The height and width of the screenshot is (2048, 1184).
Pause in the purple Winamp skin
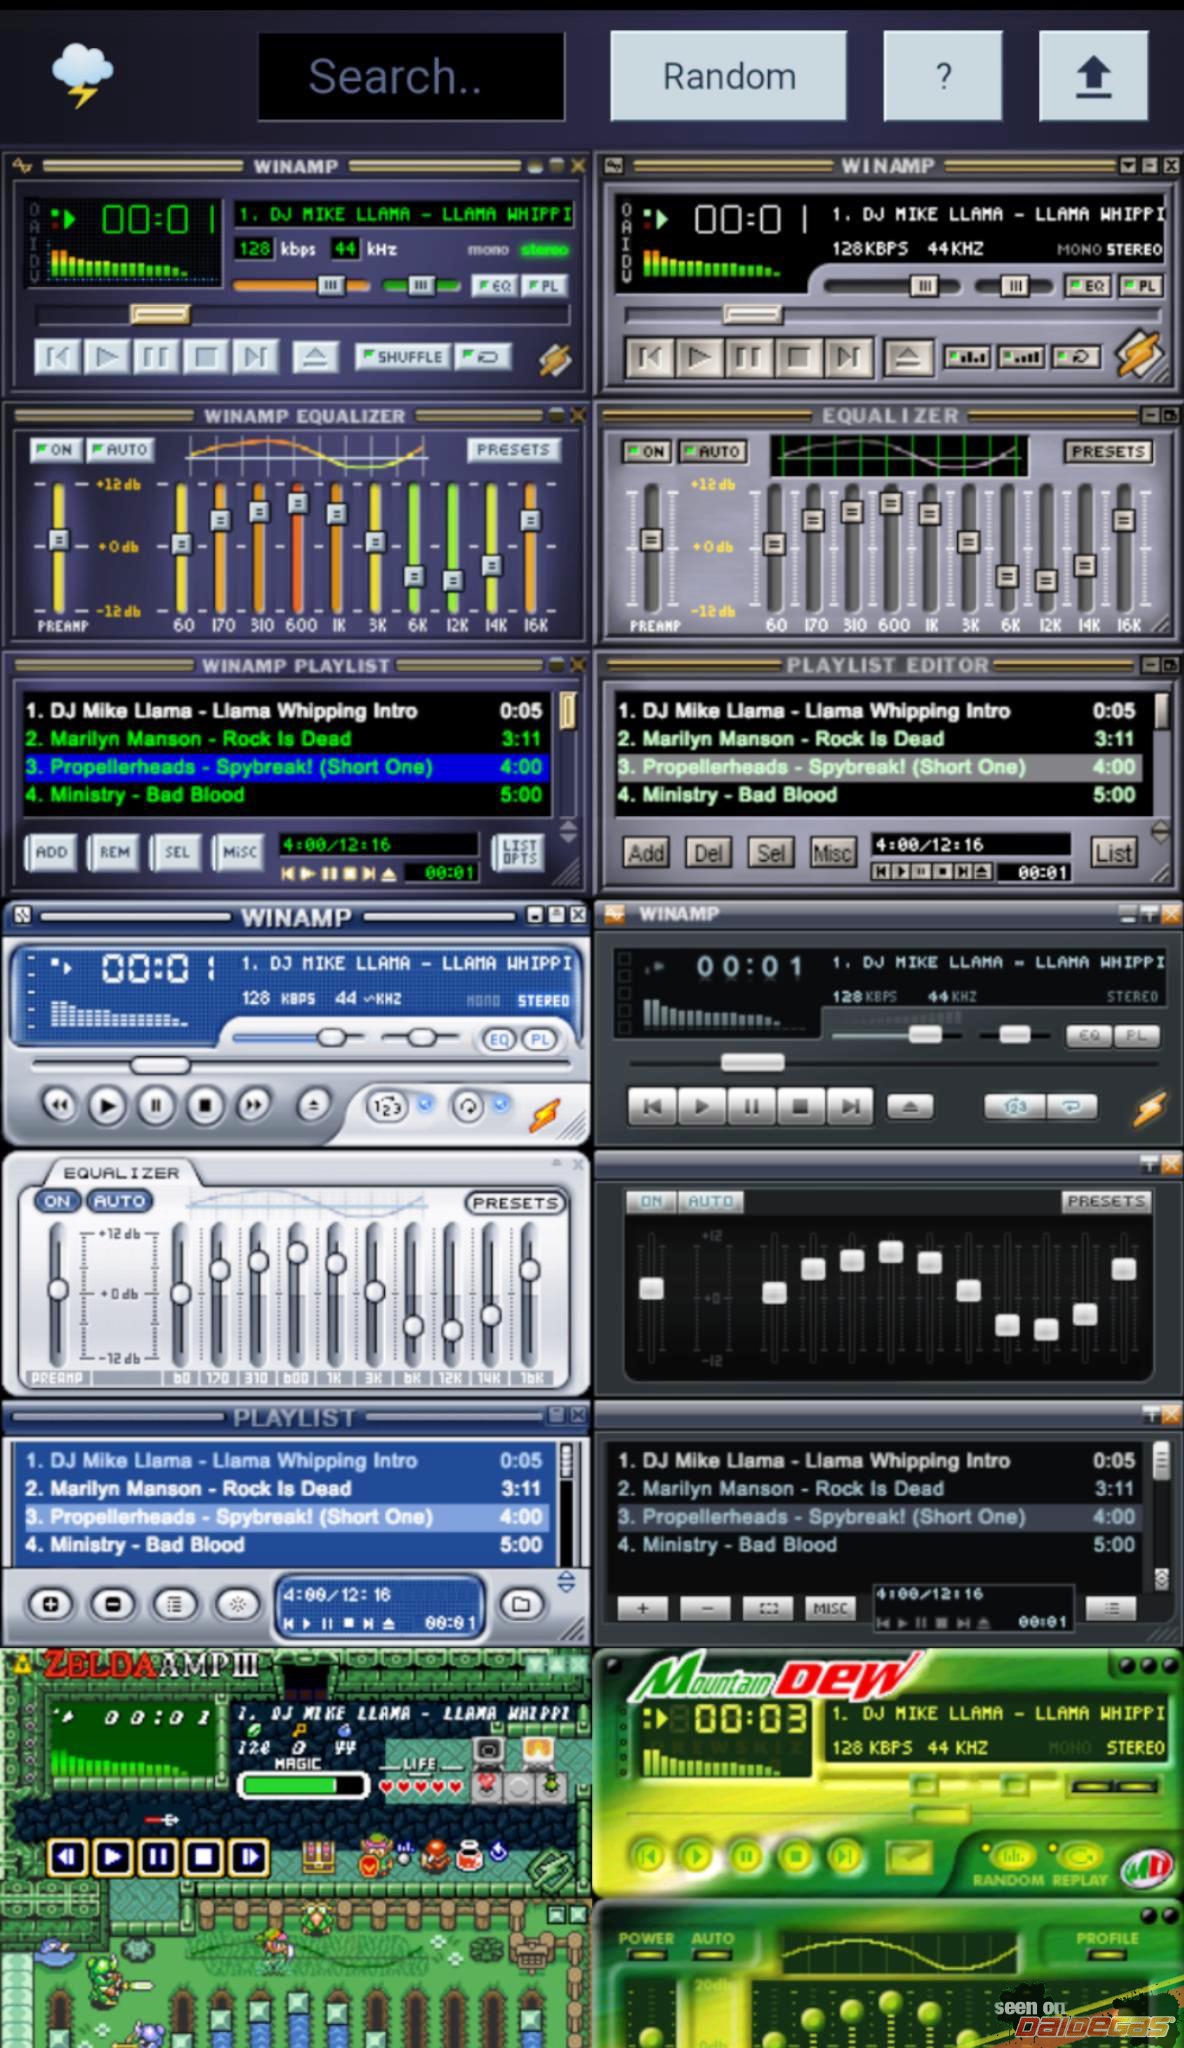pos(156,357)
